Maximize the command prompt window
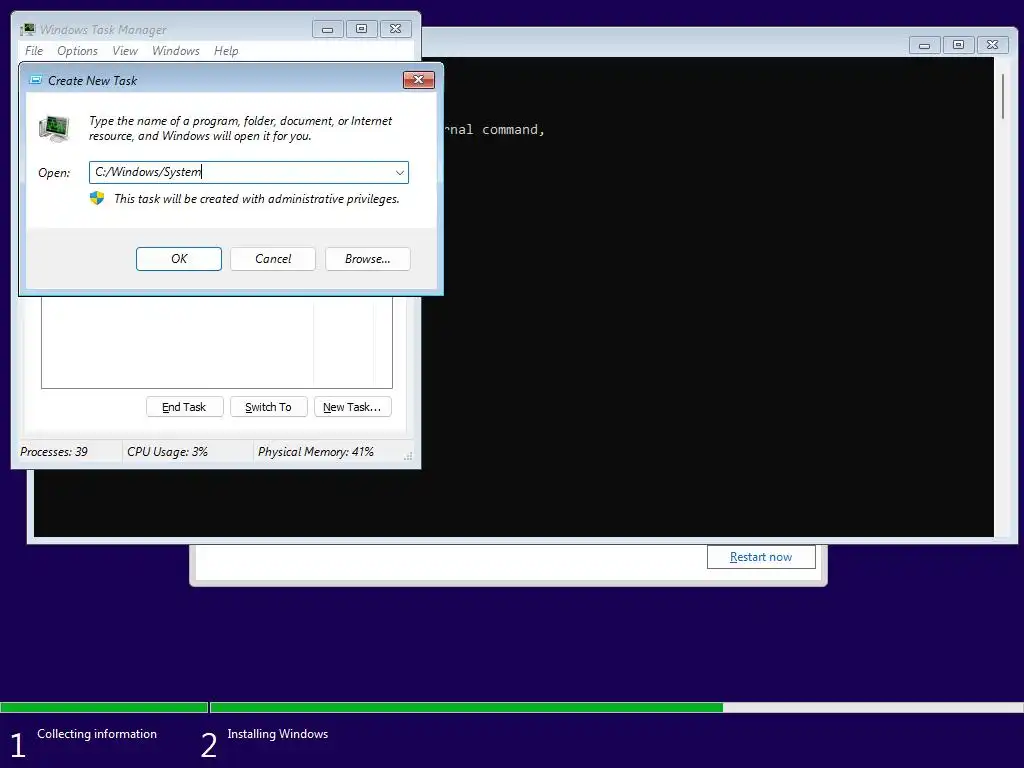The width and height of the screenshot is (1024, 768). (x=958, y=45)
